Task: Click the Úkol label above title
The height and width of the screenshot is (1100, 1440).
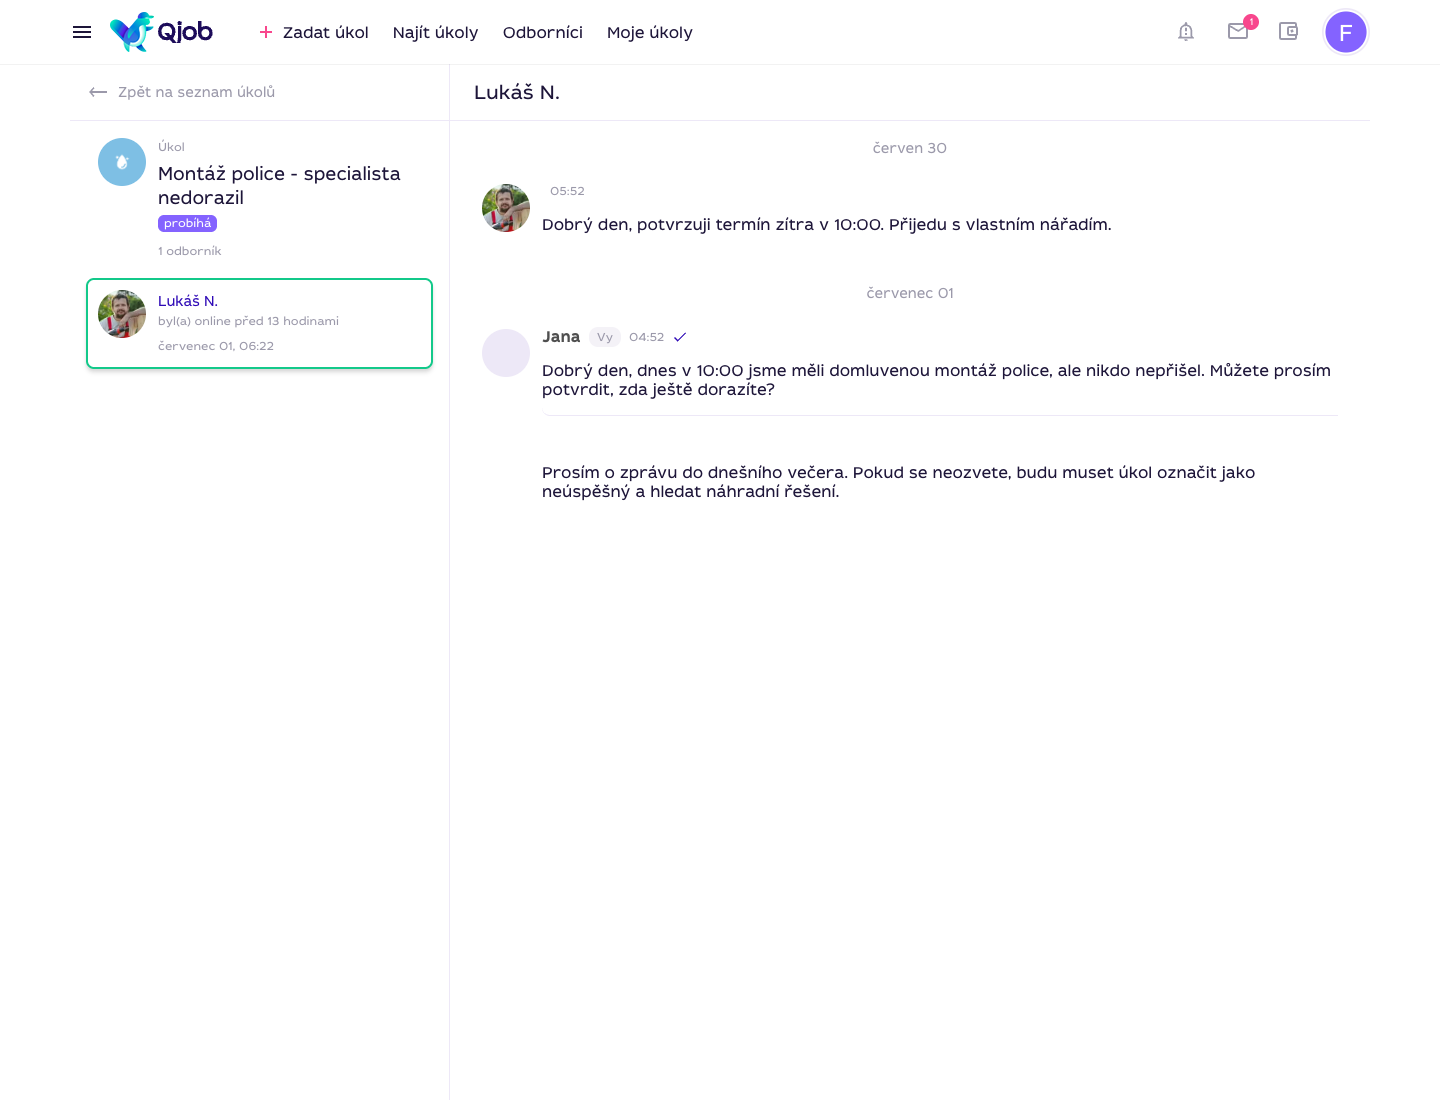Action: 171,147
